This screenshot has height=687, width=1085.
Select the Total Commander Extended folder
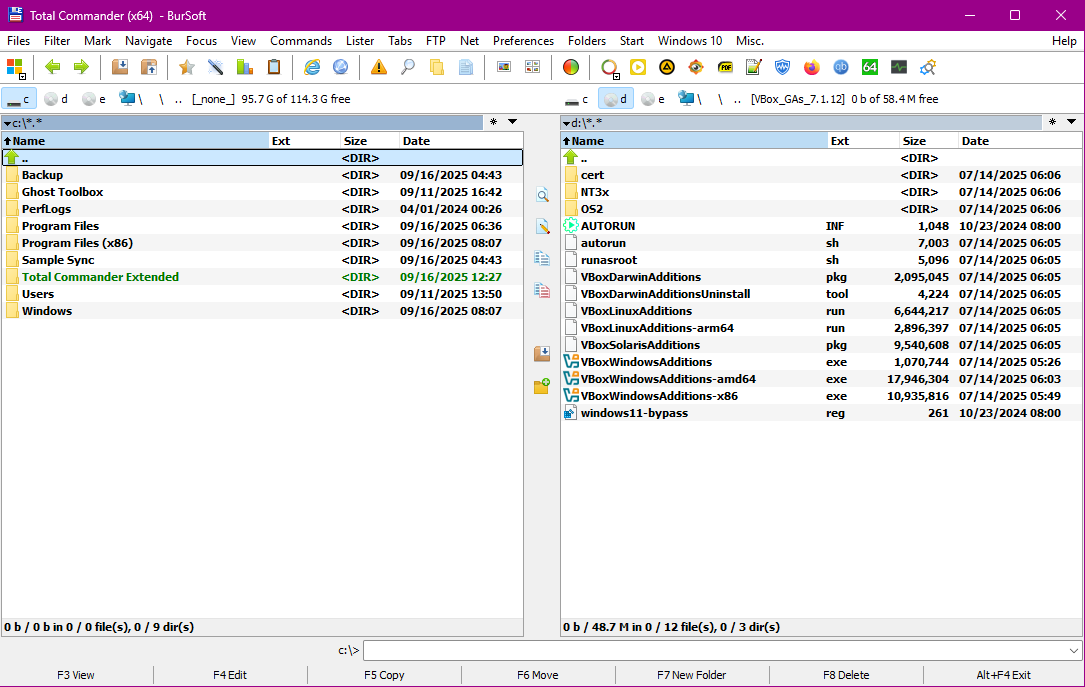pos(262,277)
